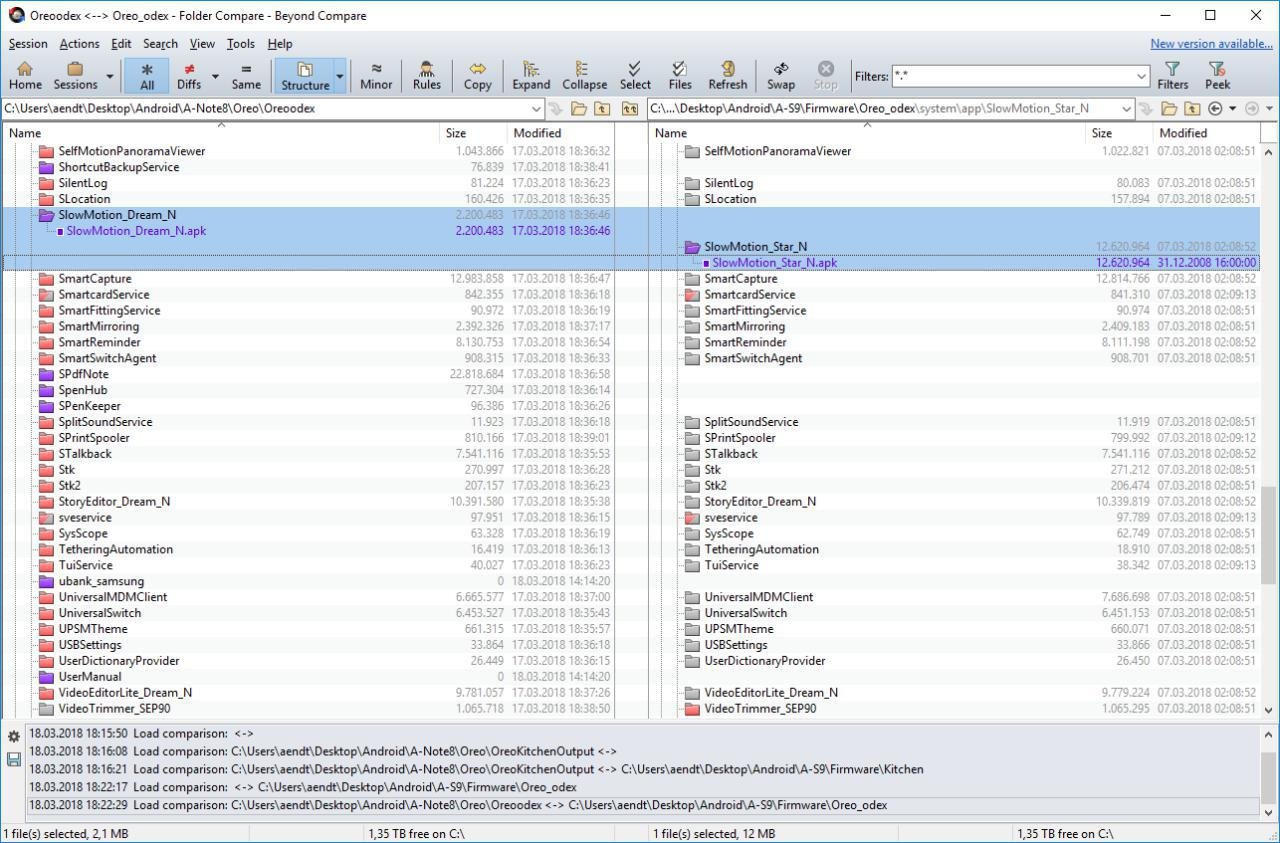Toggle the Peek filter icon
Screen dimensions: 1280x843
pos(1217,76)
